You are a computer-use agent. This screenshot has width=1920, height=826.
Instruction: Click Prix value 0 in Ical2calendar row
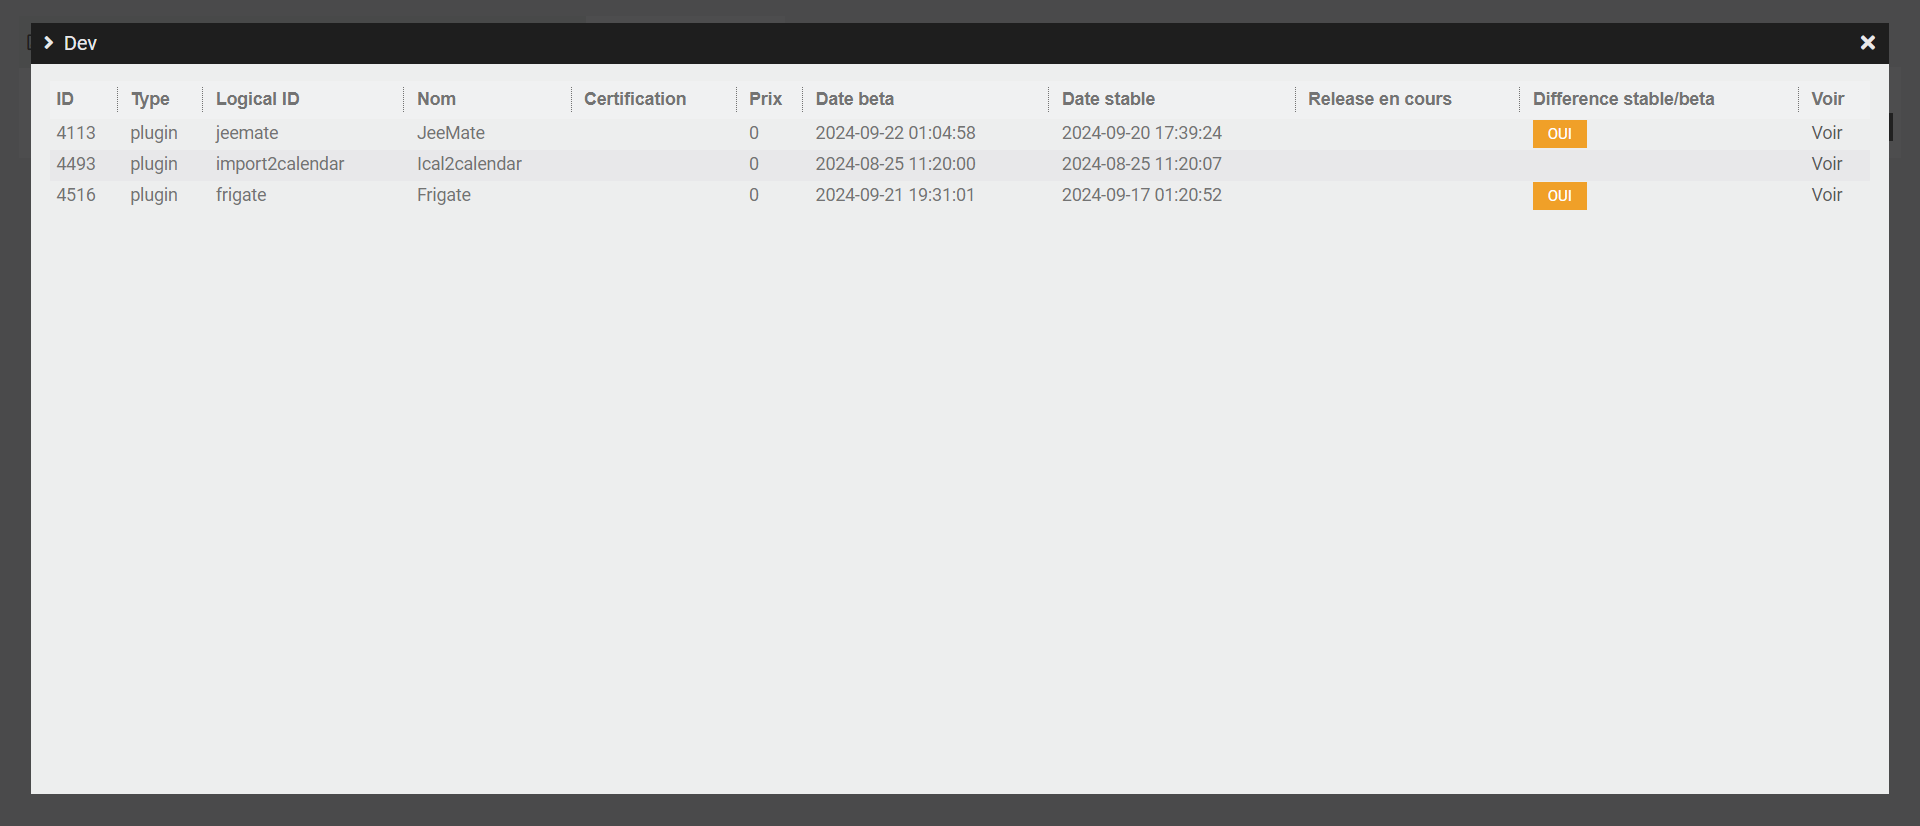[754, 164]
